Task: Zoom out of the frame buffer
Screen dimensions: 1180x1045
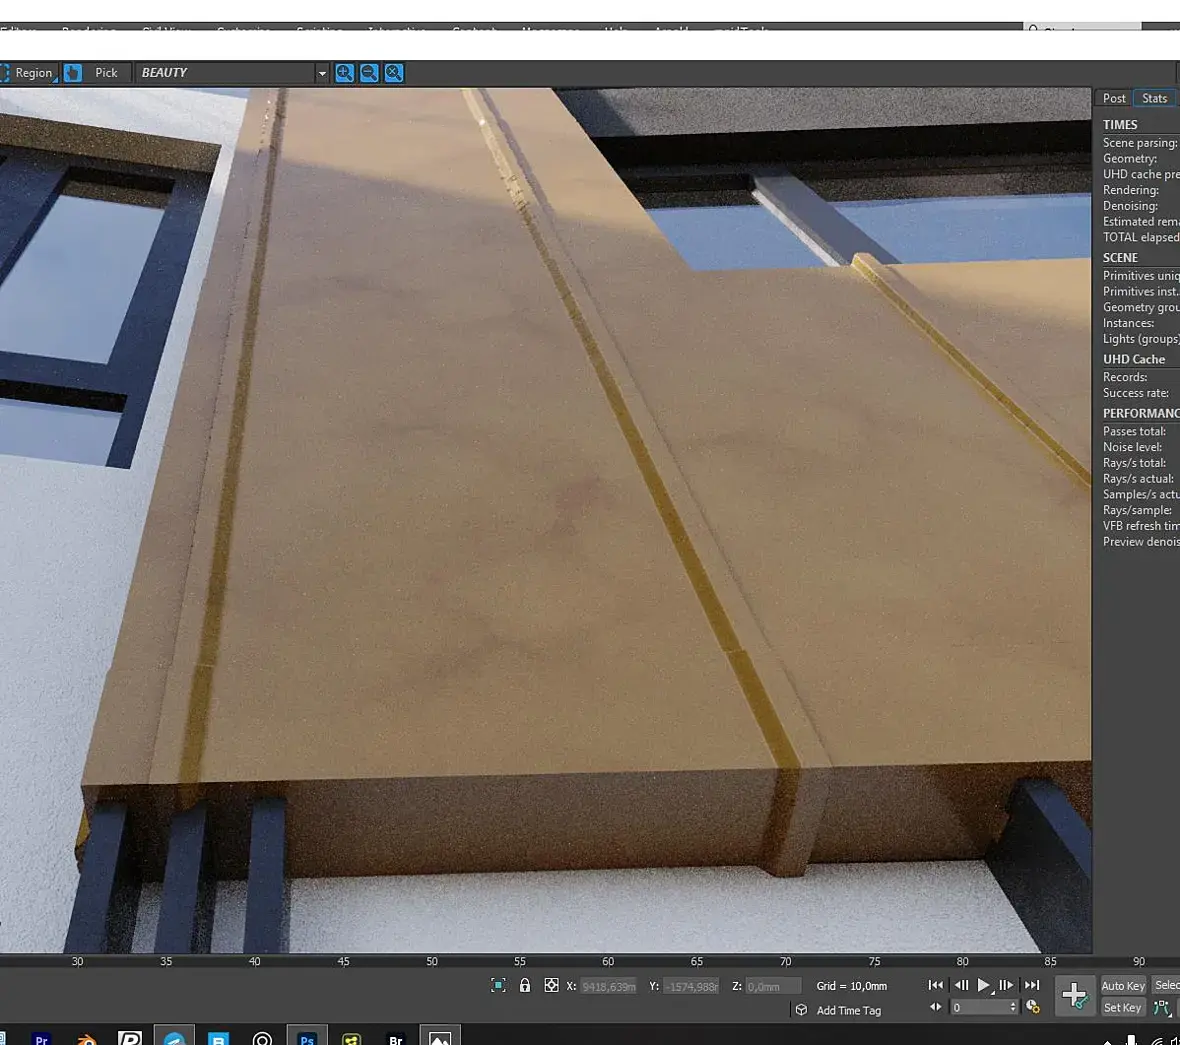Action: pyautogui.click(x=370, y=73)
